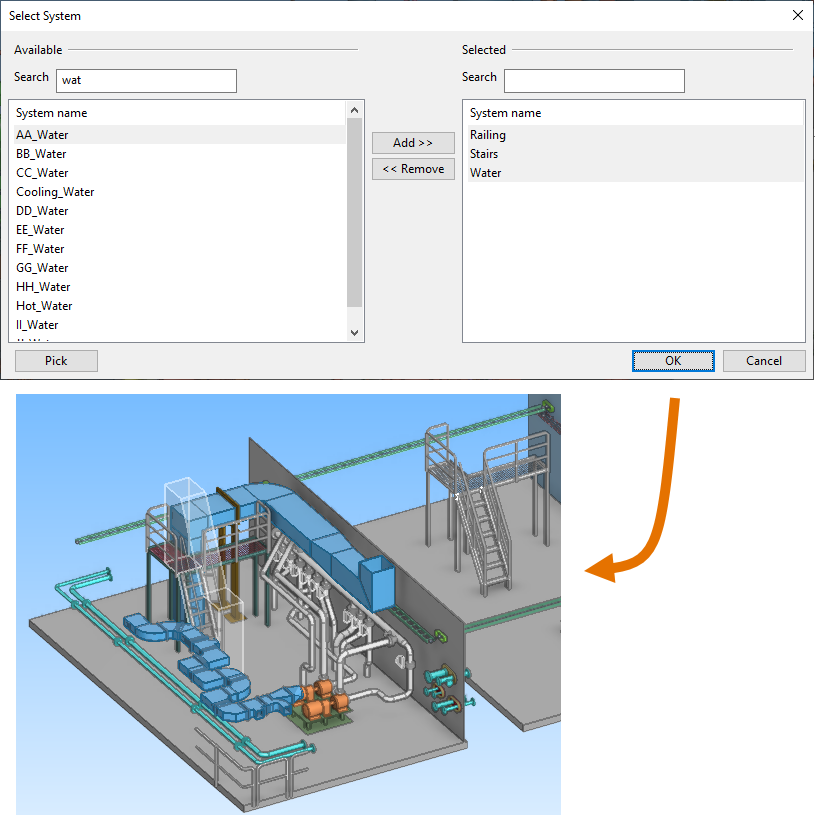Click the Selected search field
Screen dimensions: 815x832
(x=593, y=80)
